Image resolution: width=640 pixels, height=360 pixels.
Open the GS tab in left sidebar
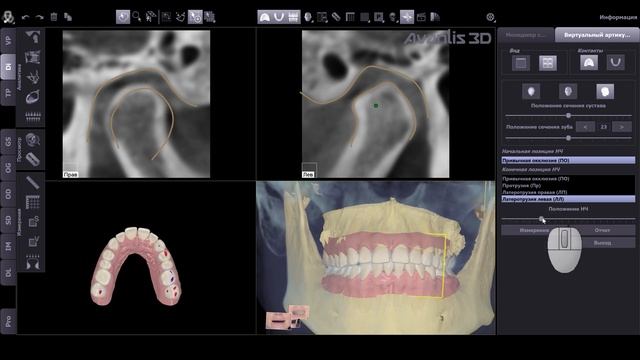8,142
